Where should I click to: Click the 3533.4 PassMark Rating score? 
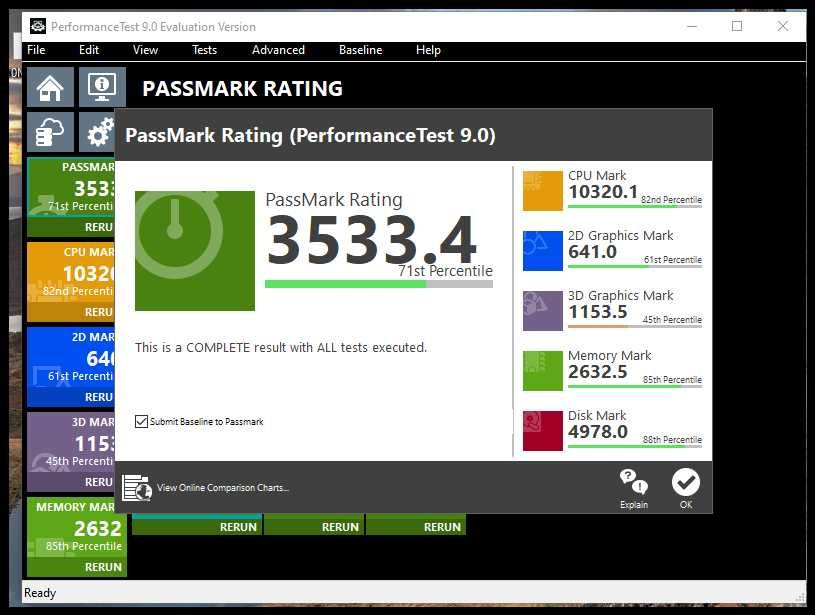tap(372, 240)
